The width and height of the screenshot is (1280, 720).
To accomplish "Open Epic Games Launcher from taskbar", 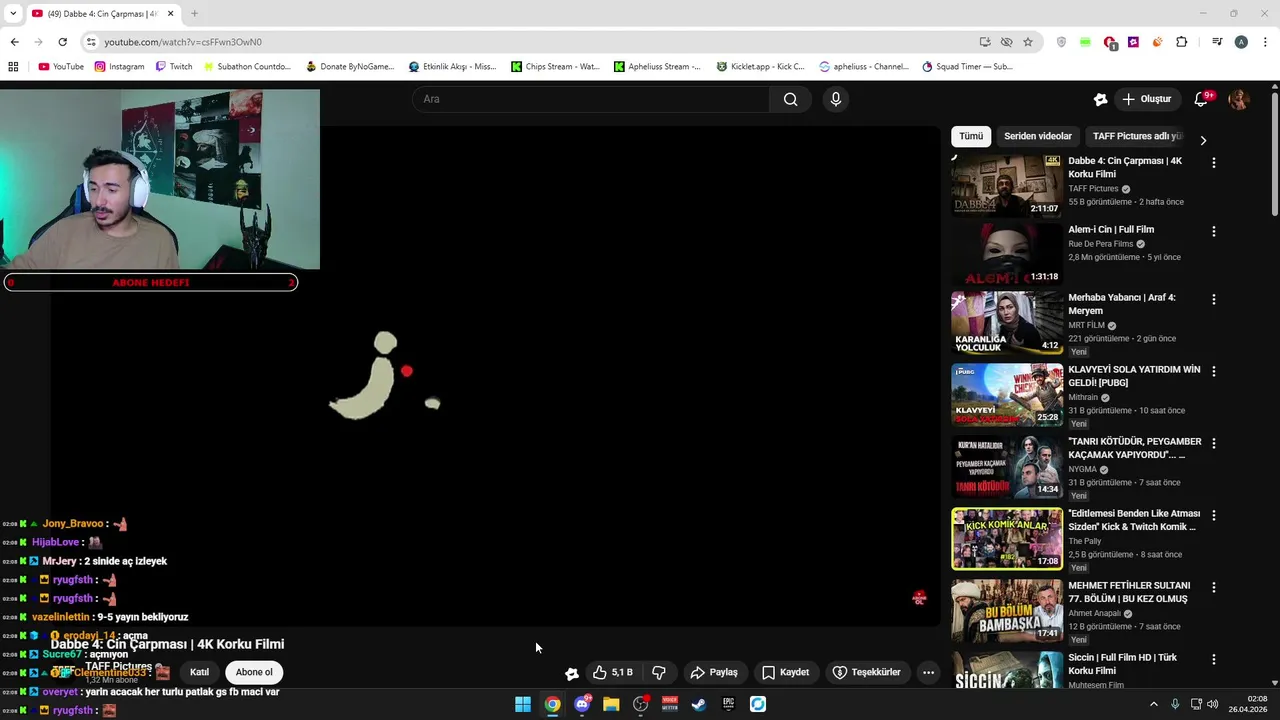I will click(729, 704).
